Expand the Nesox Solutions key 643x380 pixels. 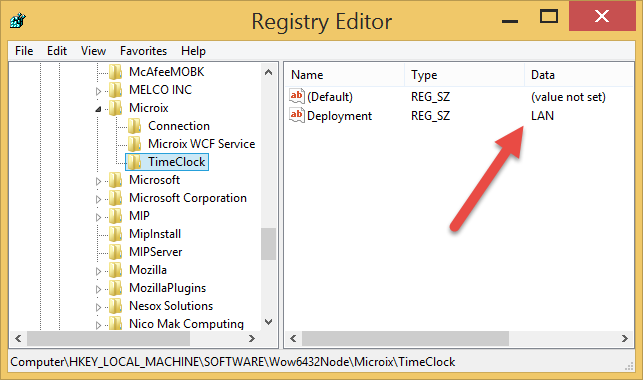coord(98,307)
